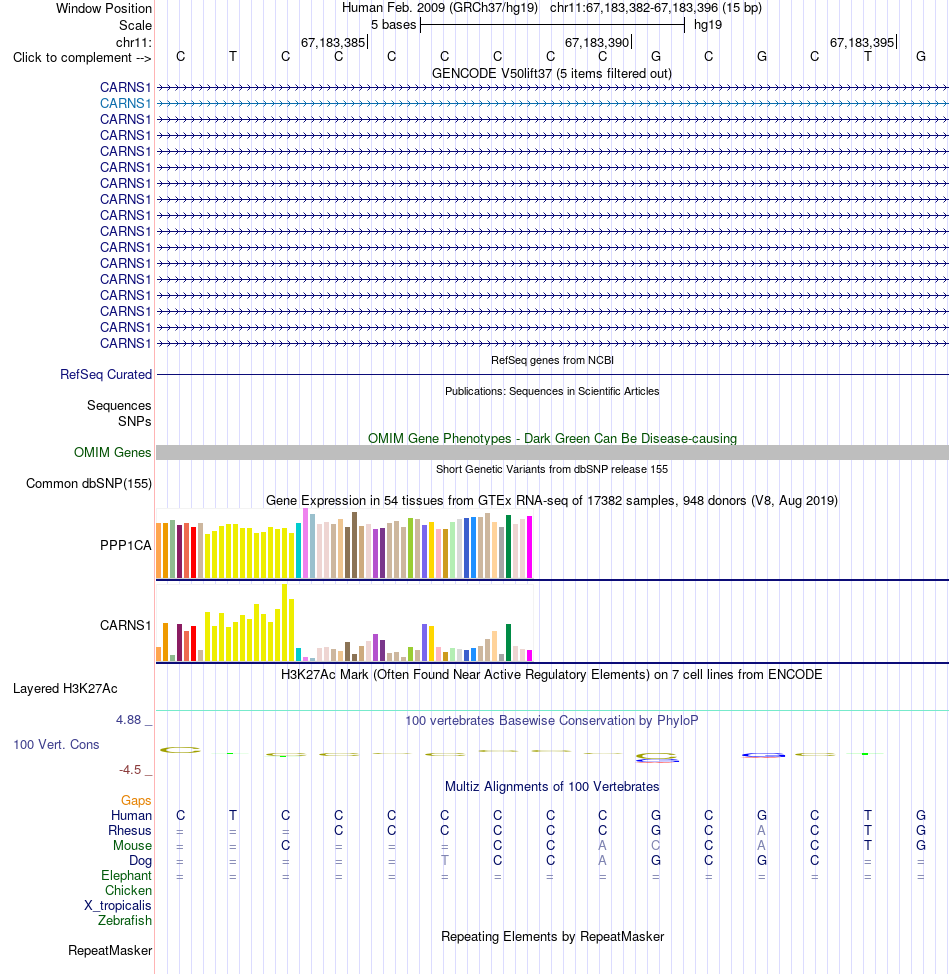950x974 pixels.
Task: Click the magenta last bar in PPP1CA chart
Action: (x=529, y=547)
